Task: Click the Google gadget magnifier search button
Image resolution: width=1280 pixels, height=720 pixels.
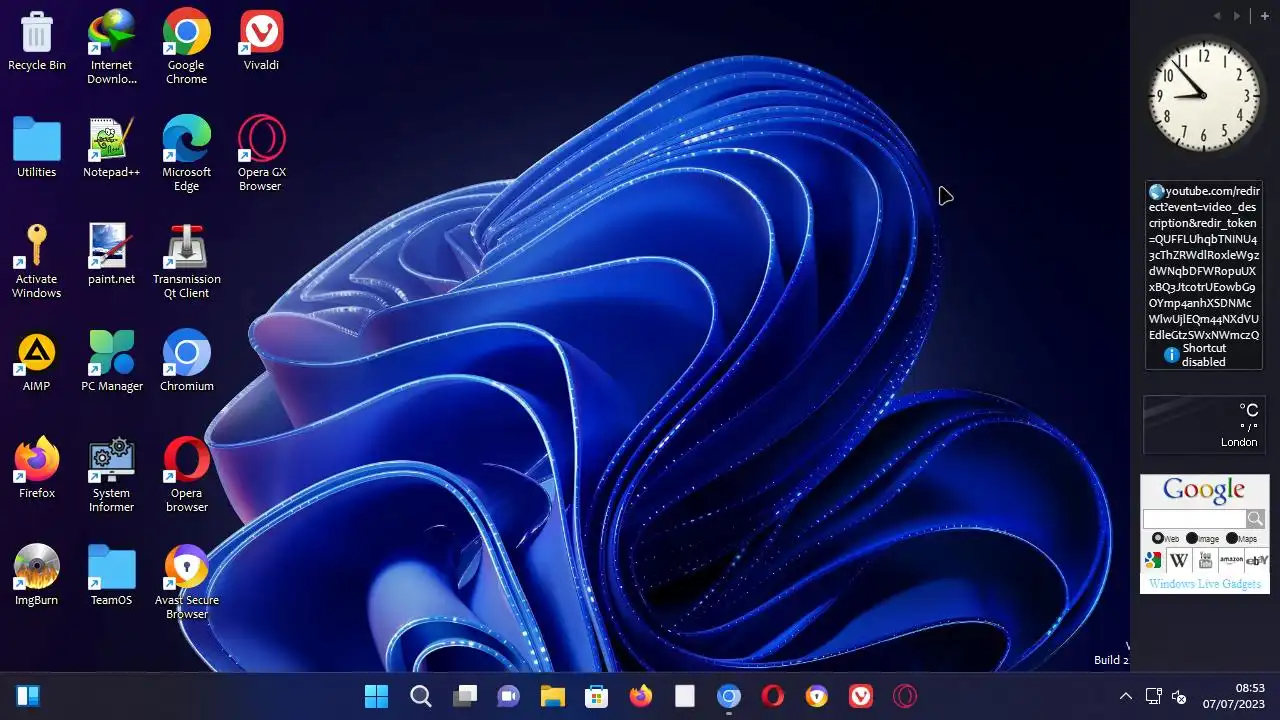Action: coord(1256,519)
